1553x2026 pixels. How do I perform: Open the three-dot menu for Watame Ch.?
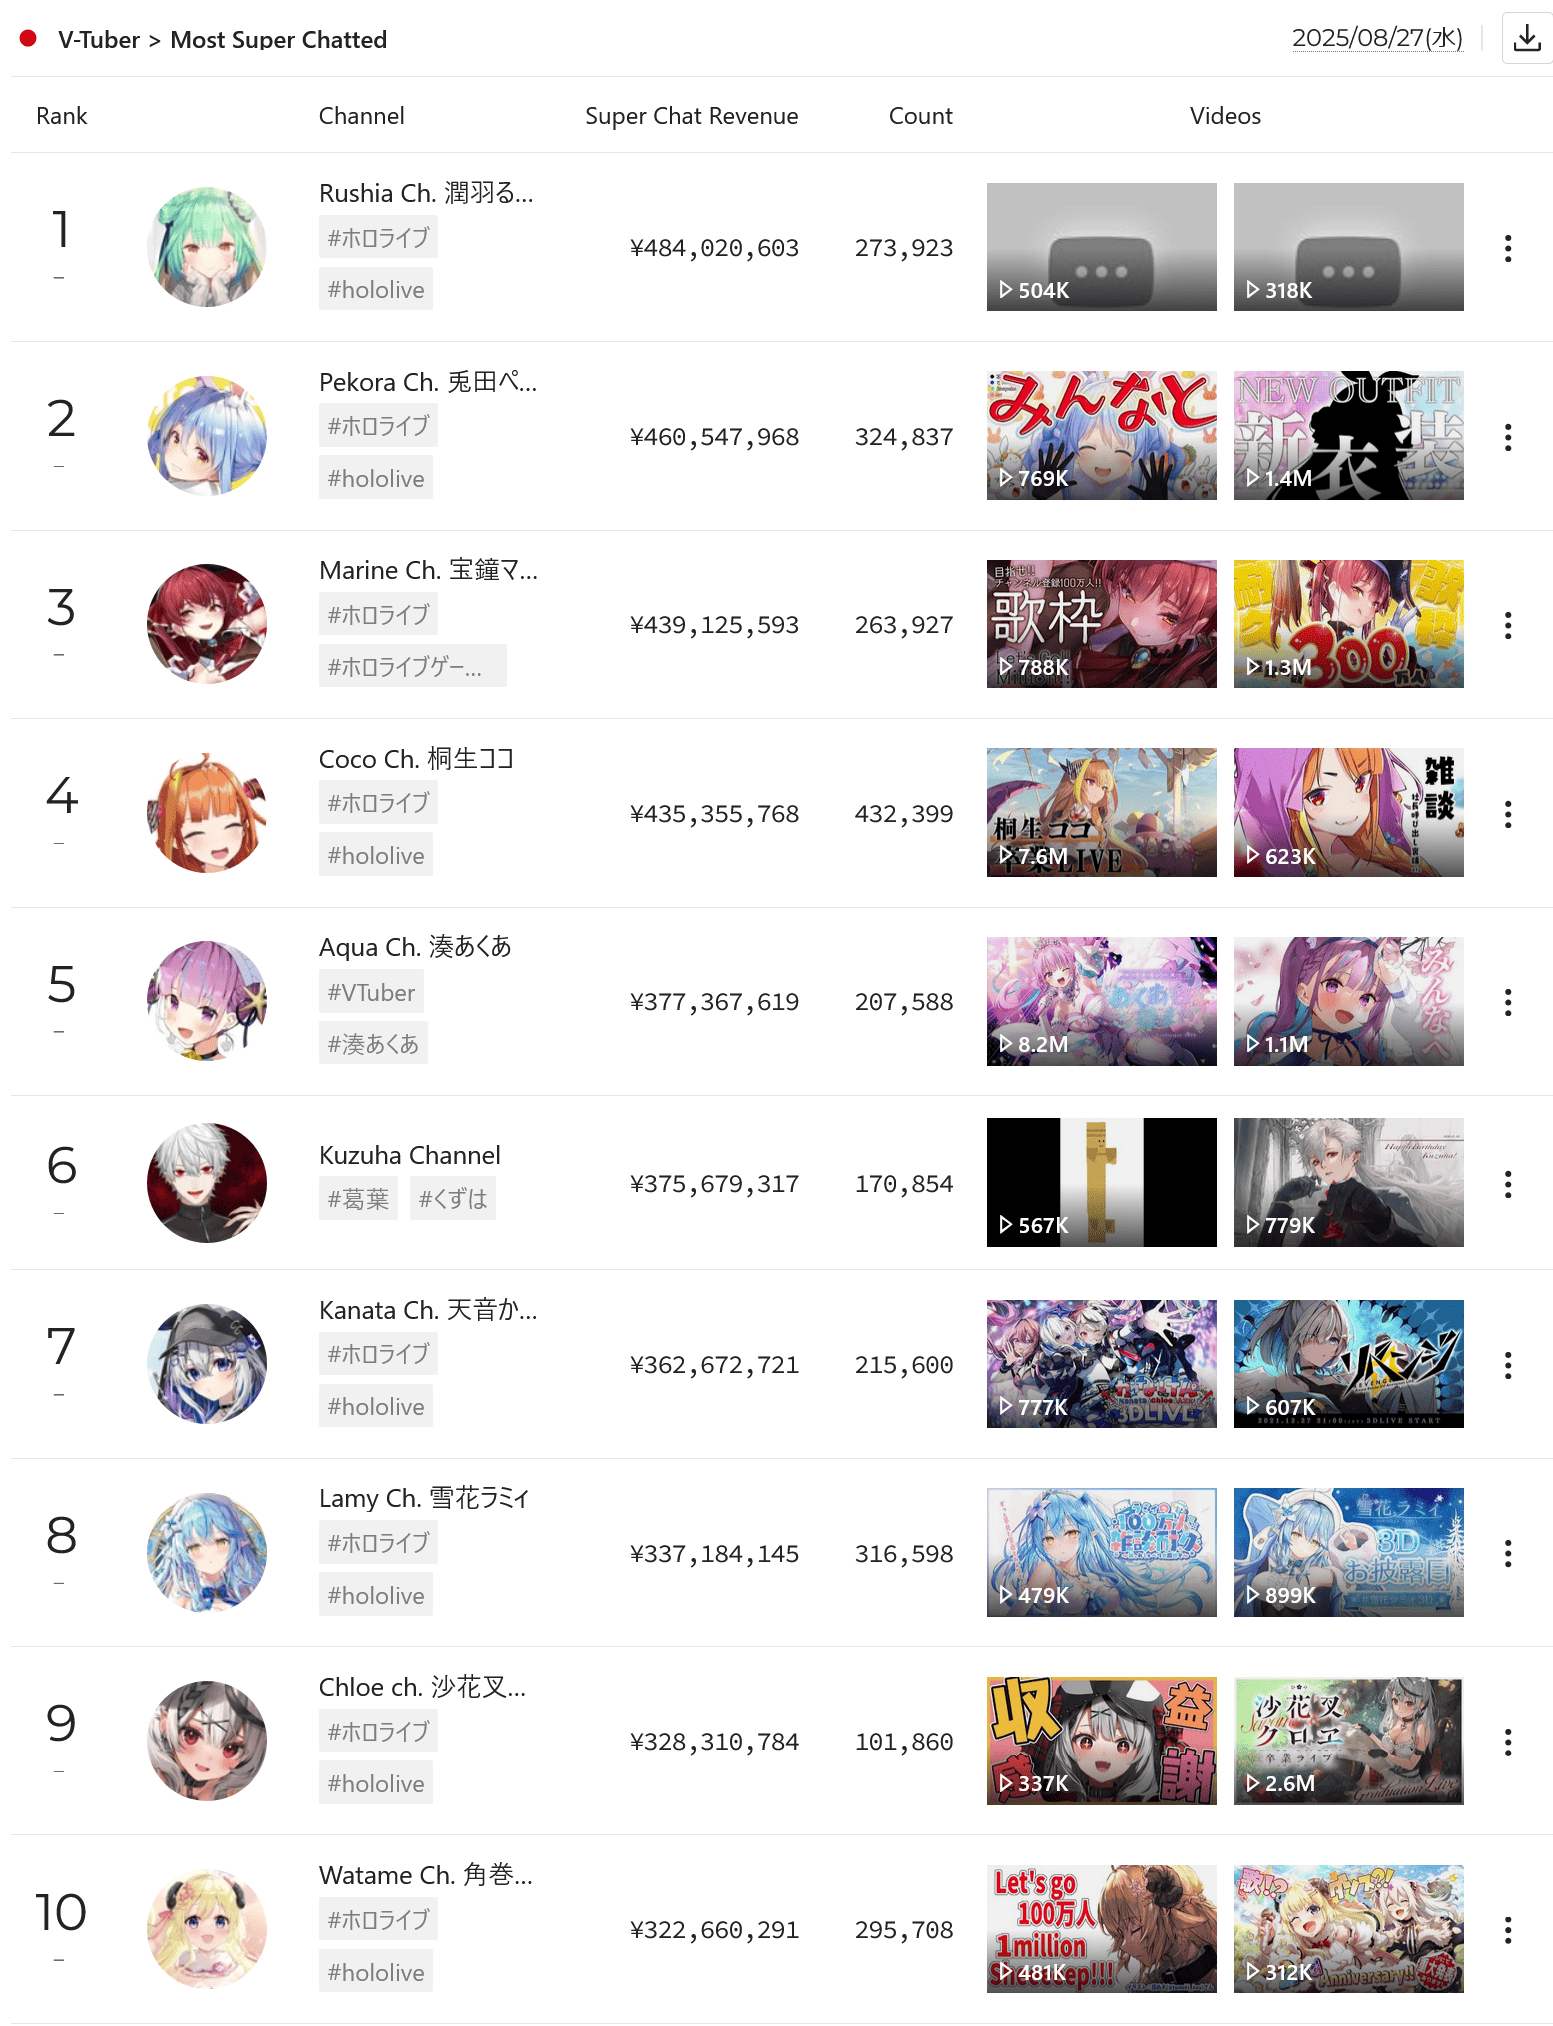(1507, 1930)
